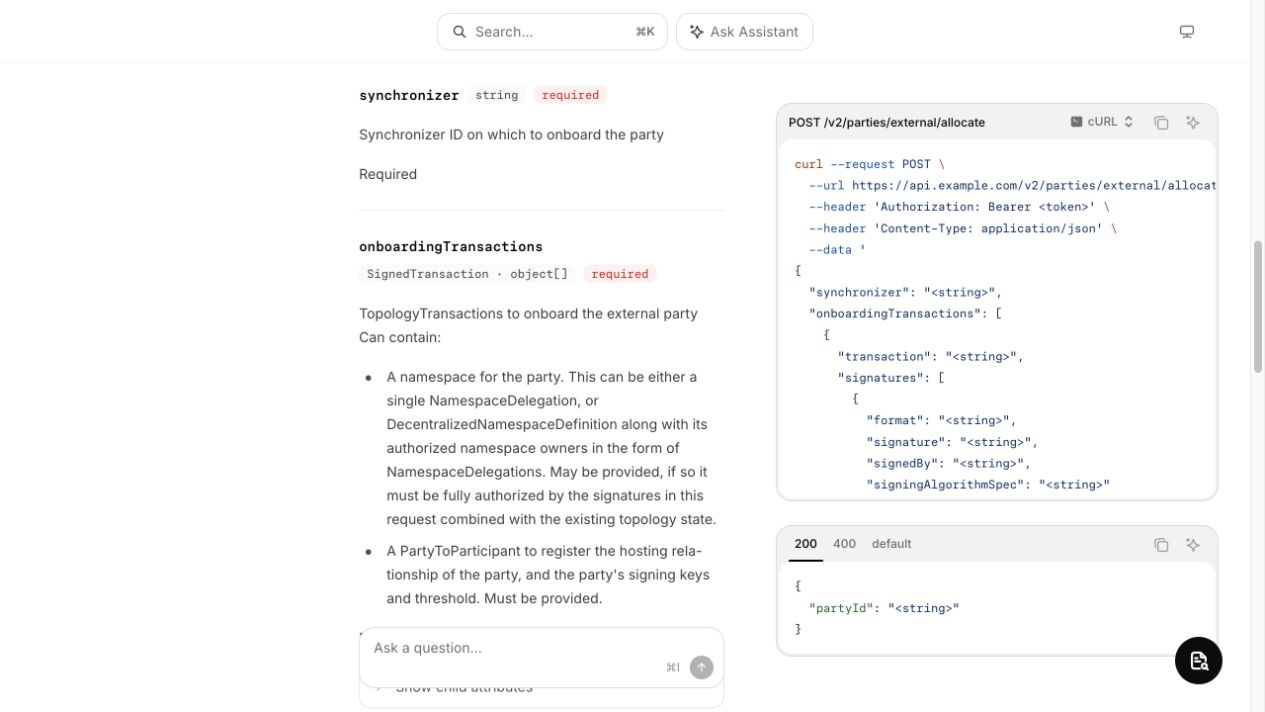Click the onboardingTransactions parameter heading
Viewport: 1265px width, 712px height.
point(451,247)
